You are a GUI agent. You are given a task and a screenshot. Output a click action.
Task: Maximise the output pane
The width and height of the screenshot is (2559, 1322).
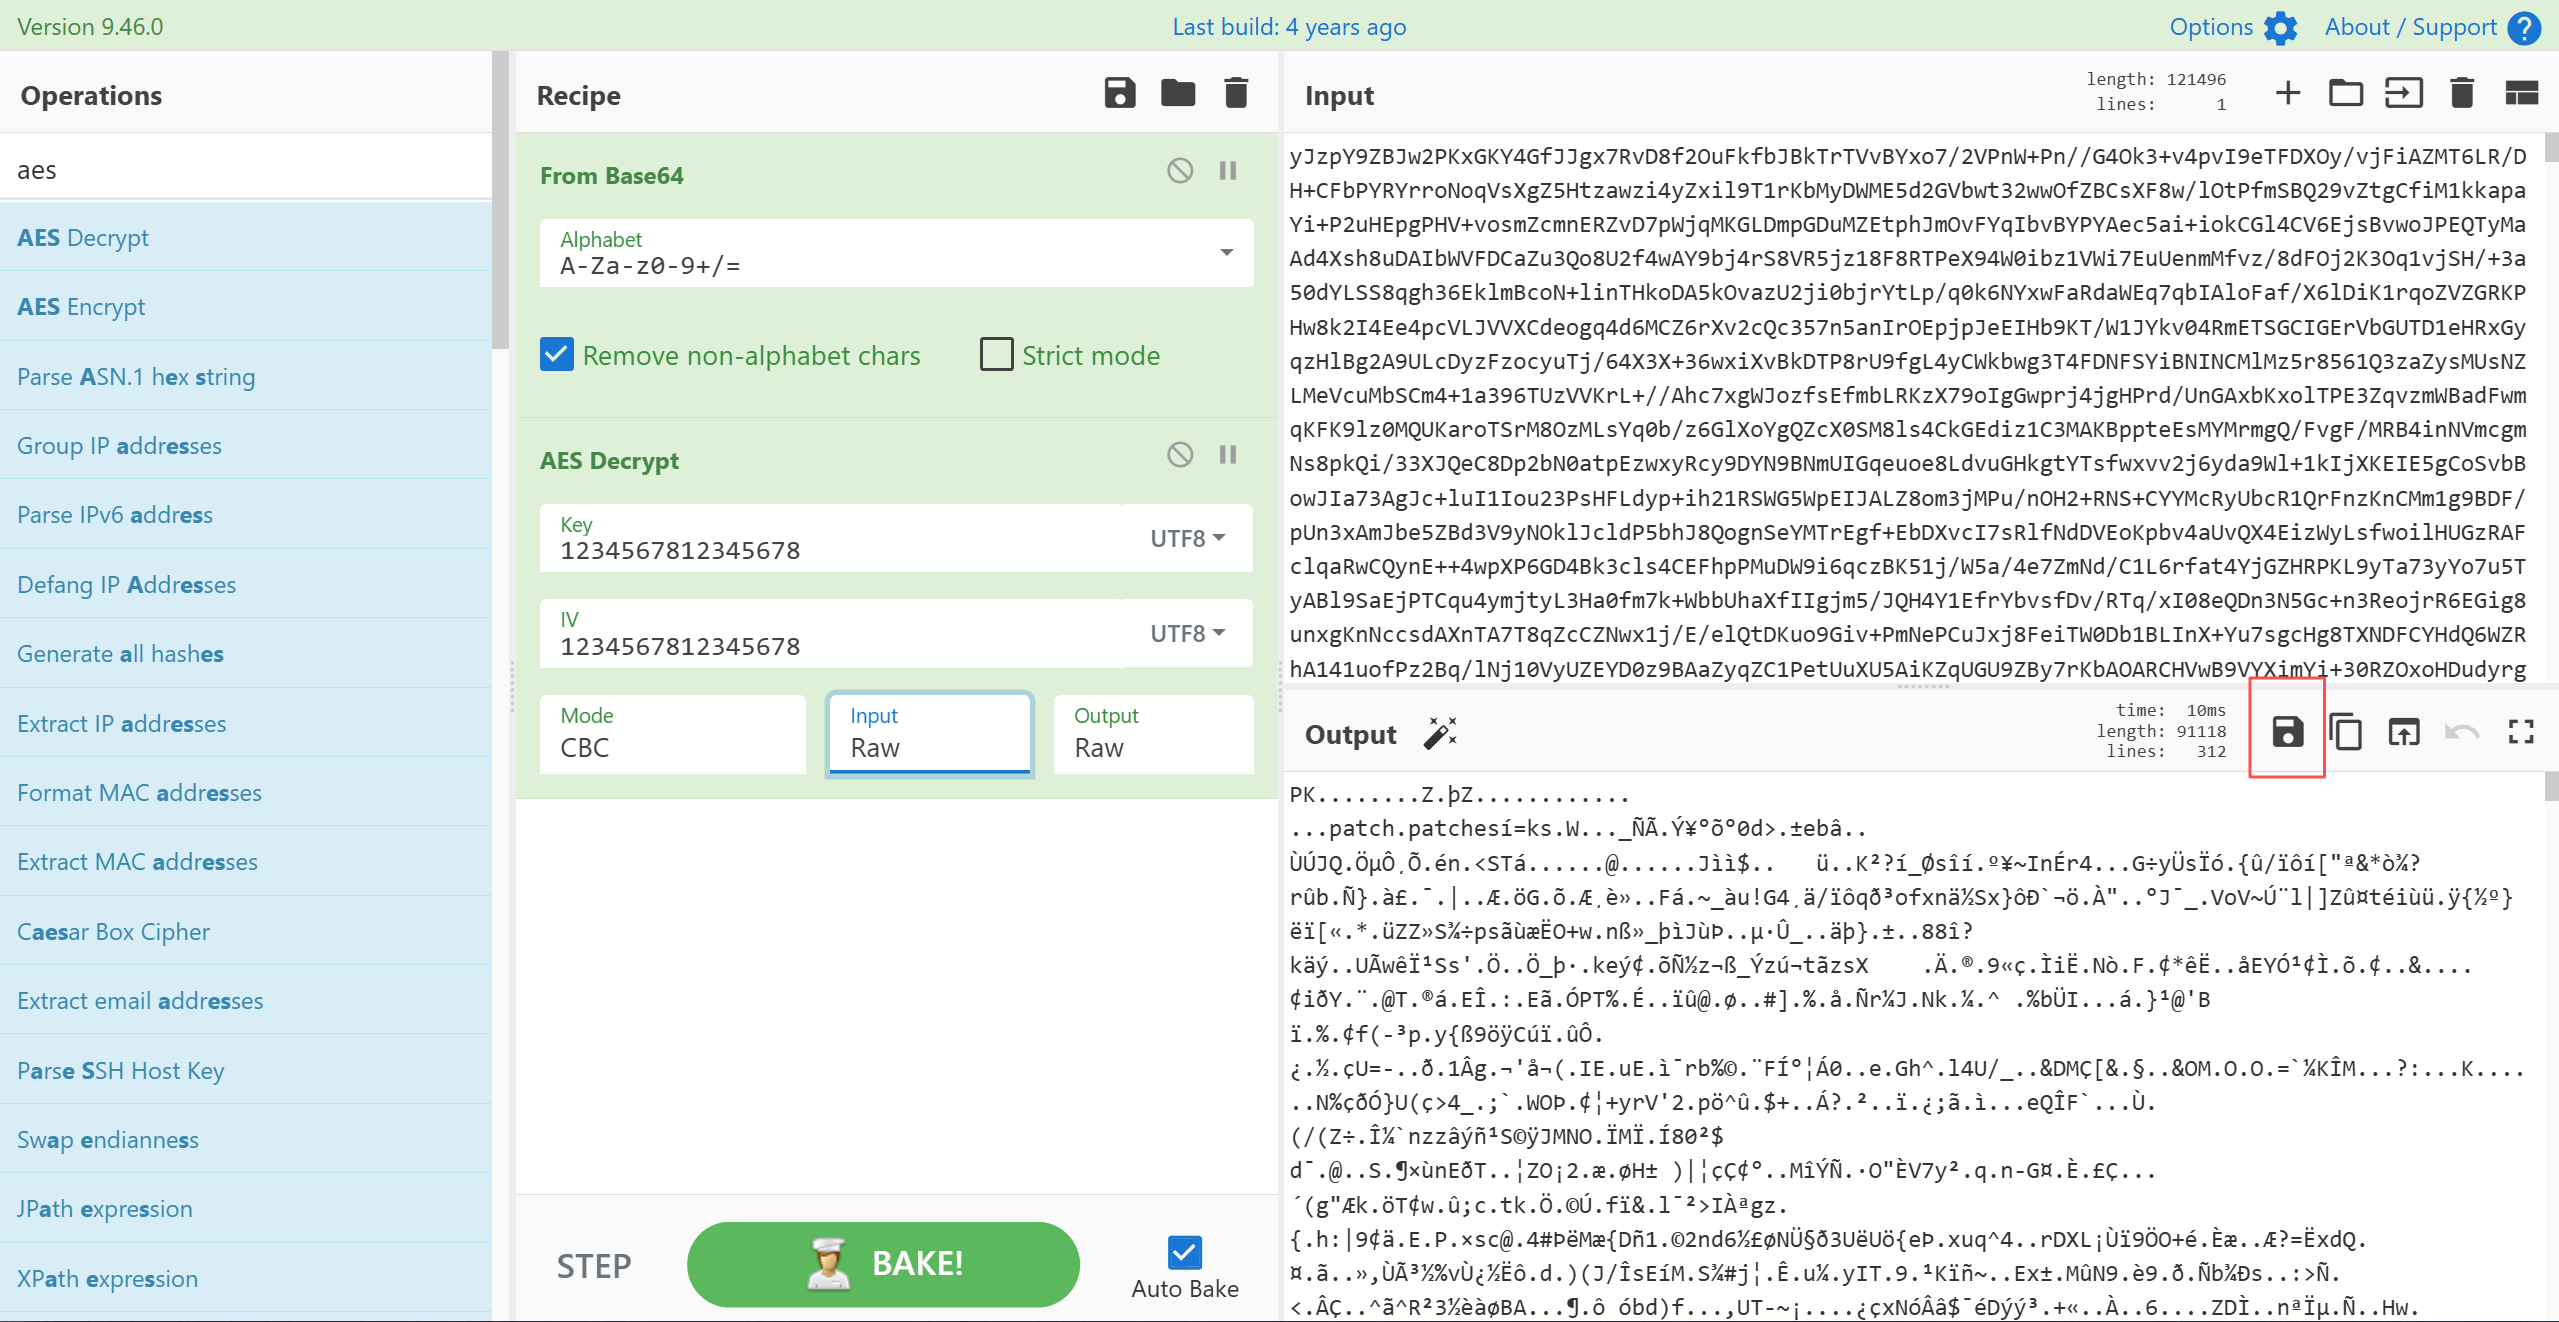[2521, 732]
